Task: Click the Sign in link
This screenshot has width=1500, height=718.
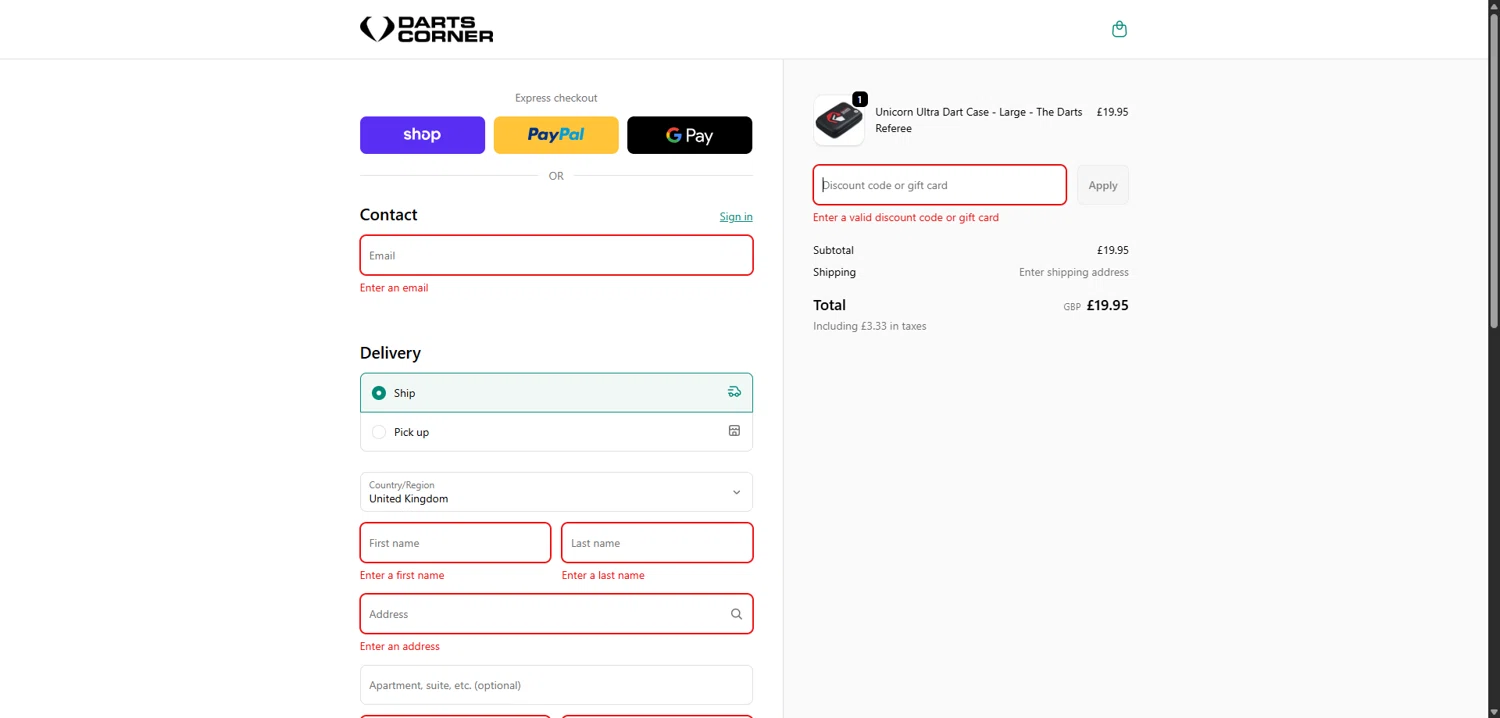Action: [x=736, y=217]
